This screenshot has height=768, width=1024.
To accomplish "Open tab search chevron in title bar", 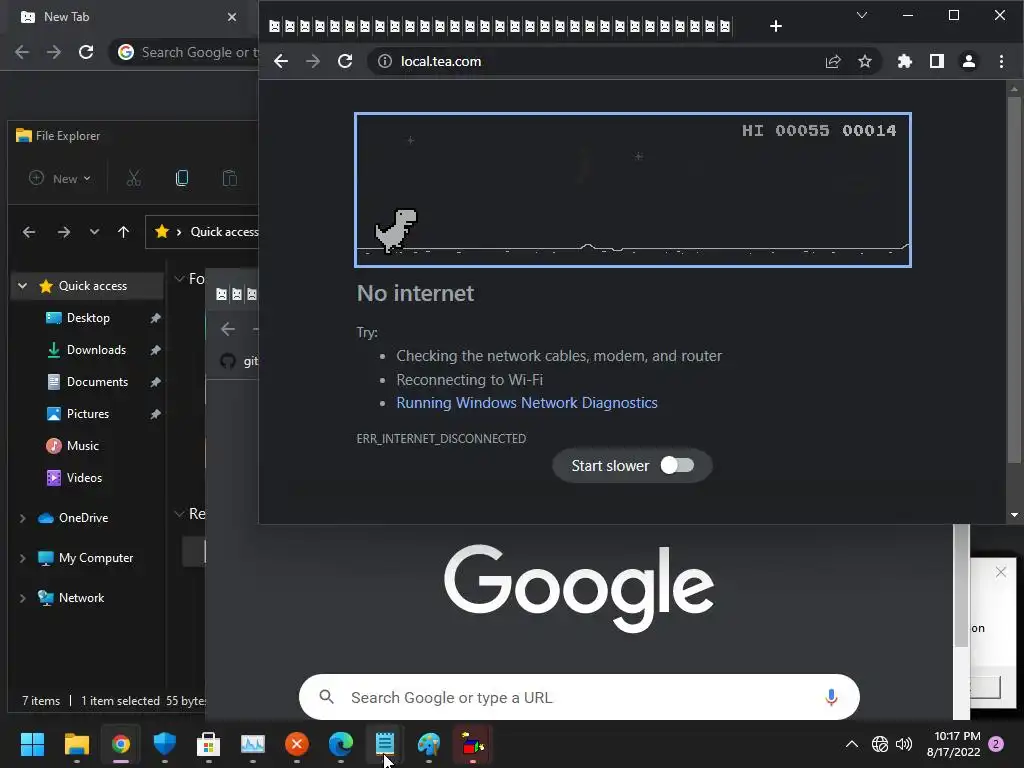I will 861,15.
